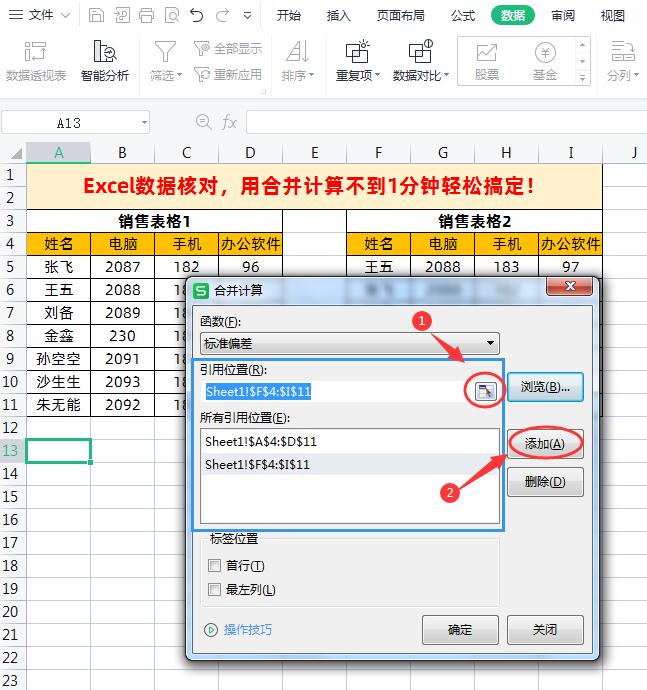Open the 函数 dropdown showing 标准偏差
647x690 pixels.
(350, 344)
